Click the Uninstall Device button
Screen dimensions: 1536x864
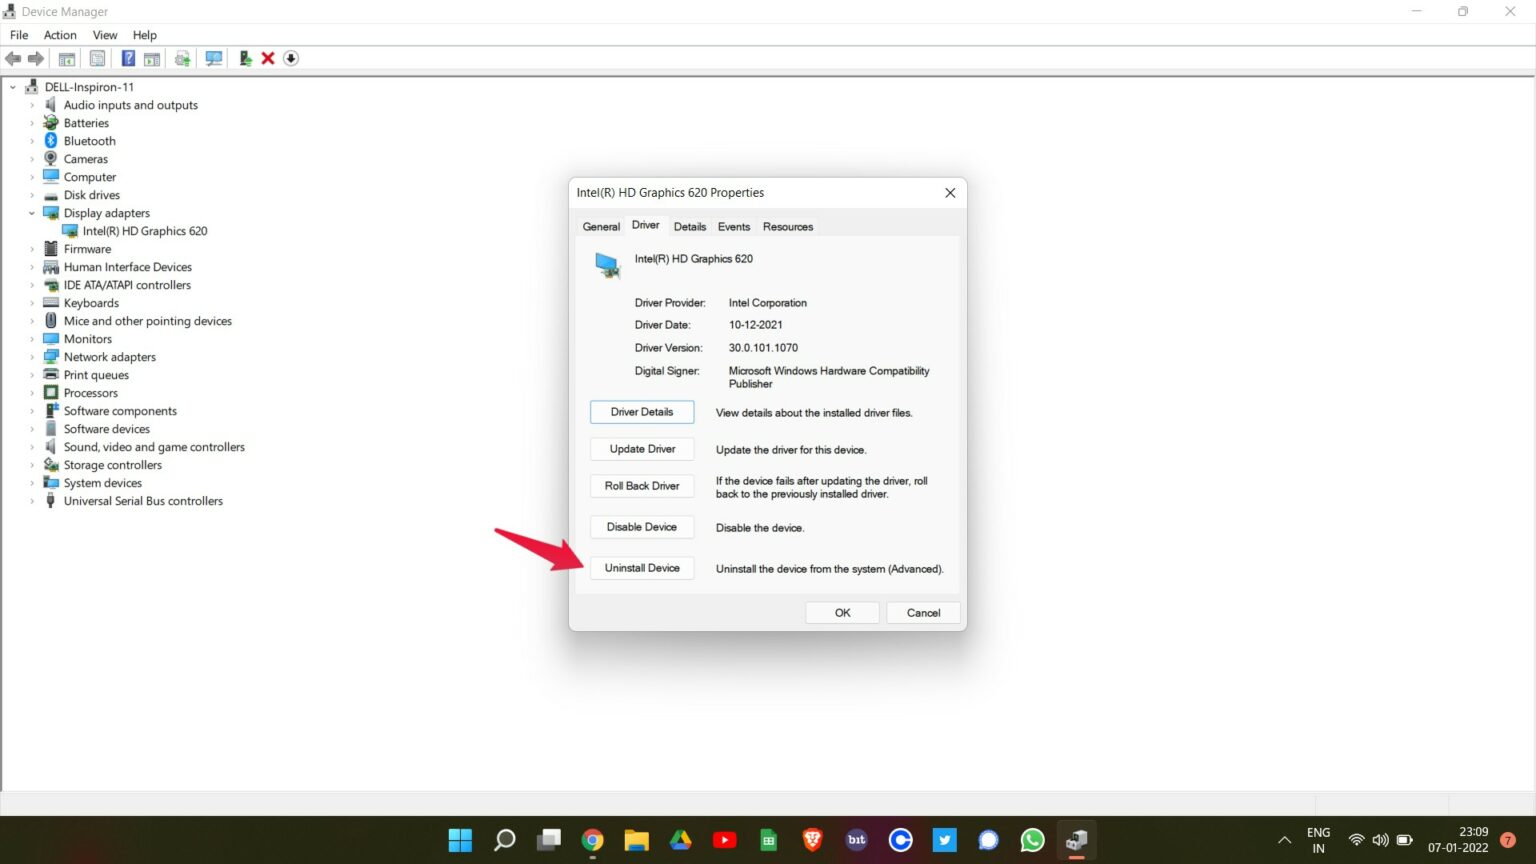pos(641,567)
